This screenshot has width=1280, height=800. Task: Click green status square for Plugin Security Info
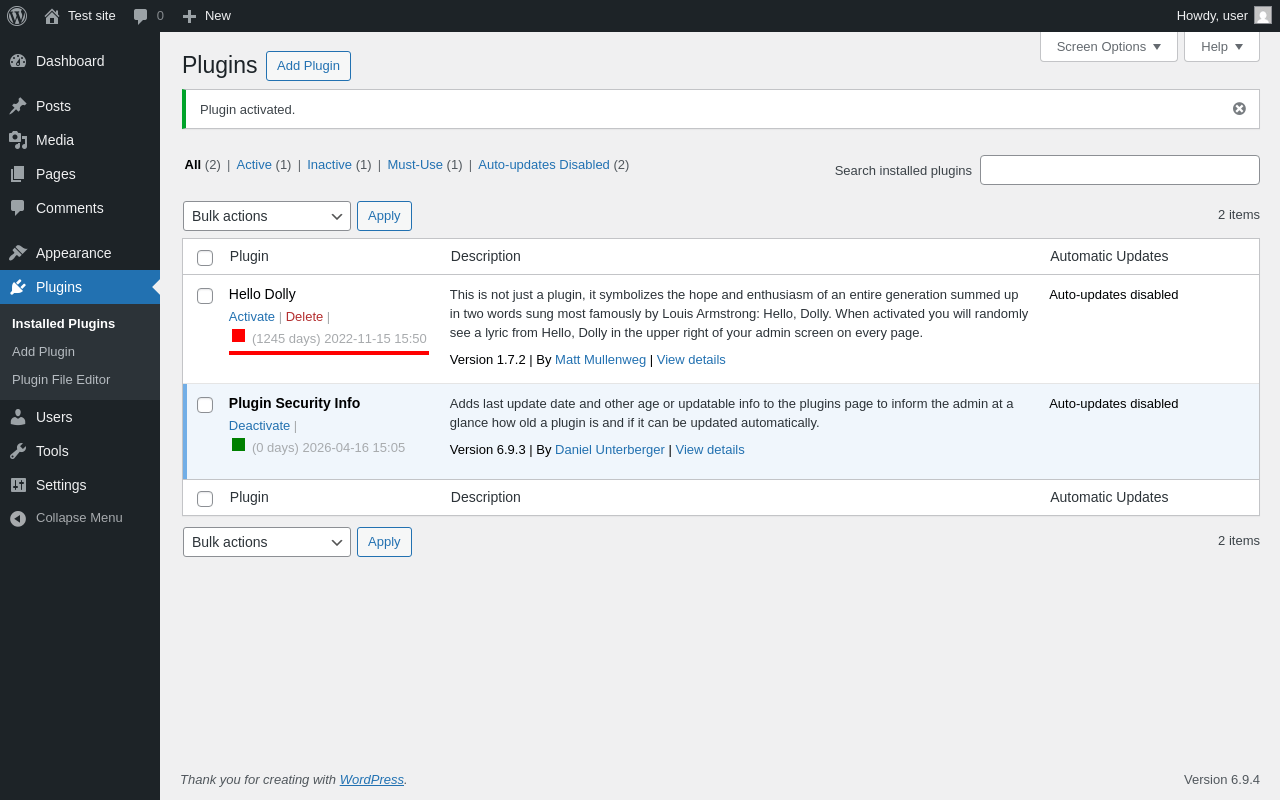pos(238,445)
